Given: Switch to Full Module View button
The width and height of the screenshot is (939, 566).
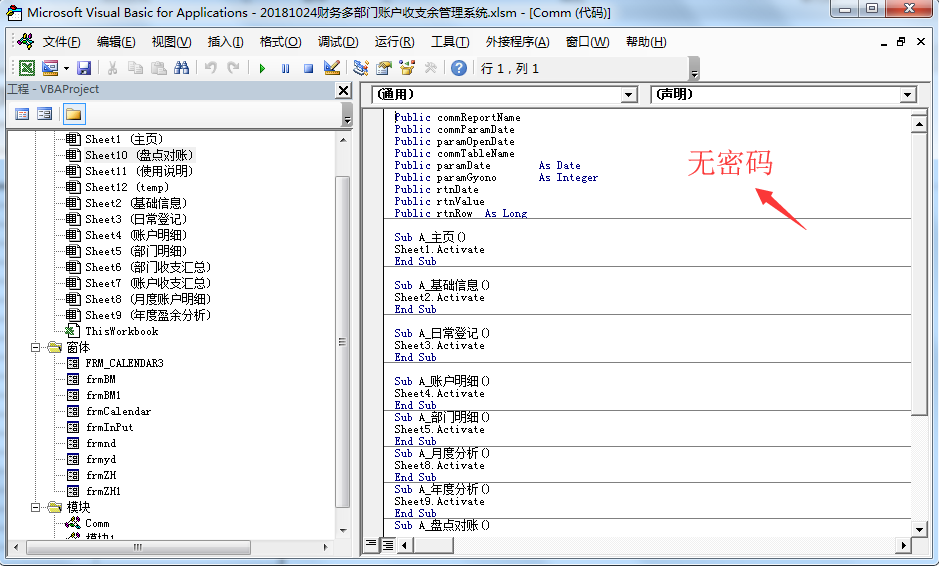Looking at the screenshot, I should 388,545.
